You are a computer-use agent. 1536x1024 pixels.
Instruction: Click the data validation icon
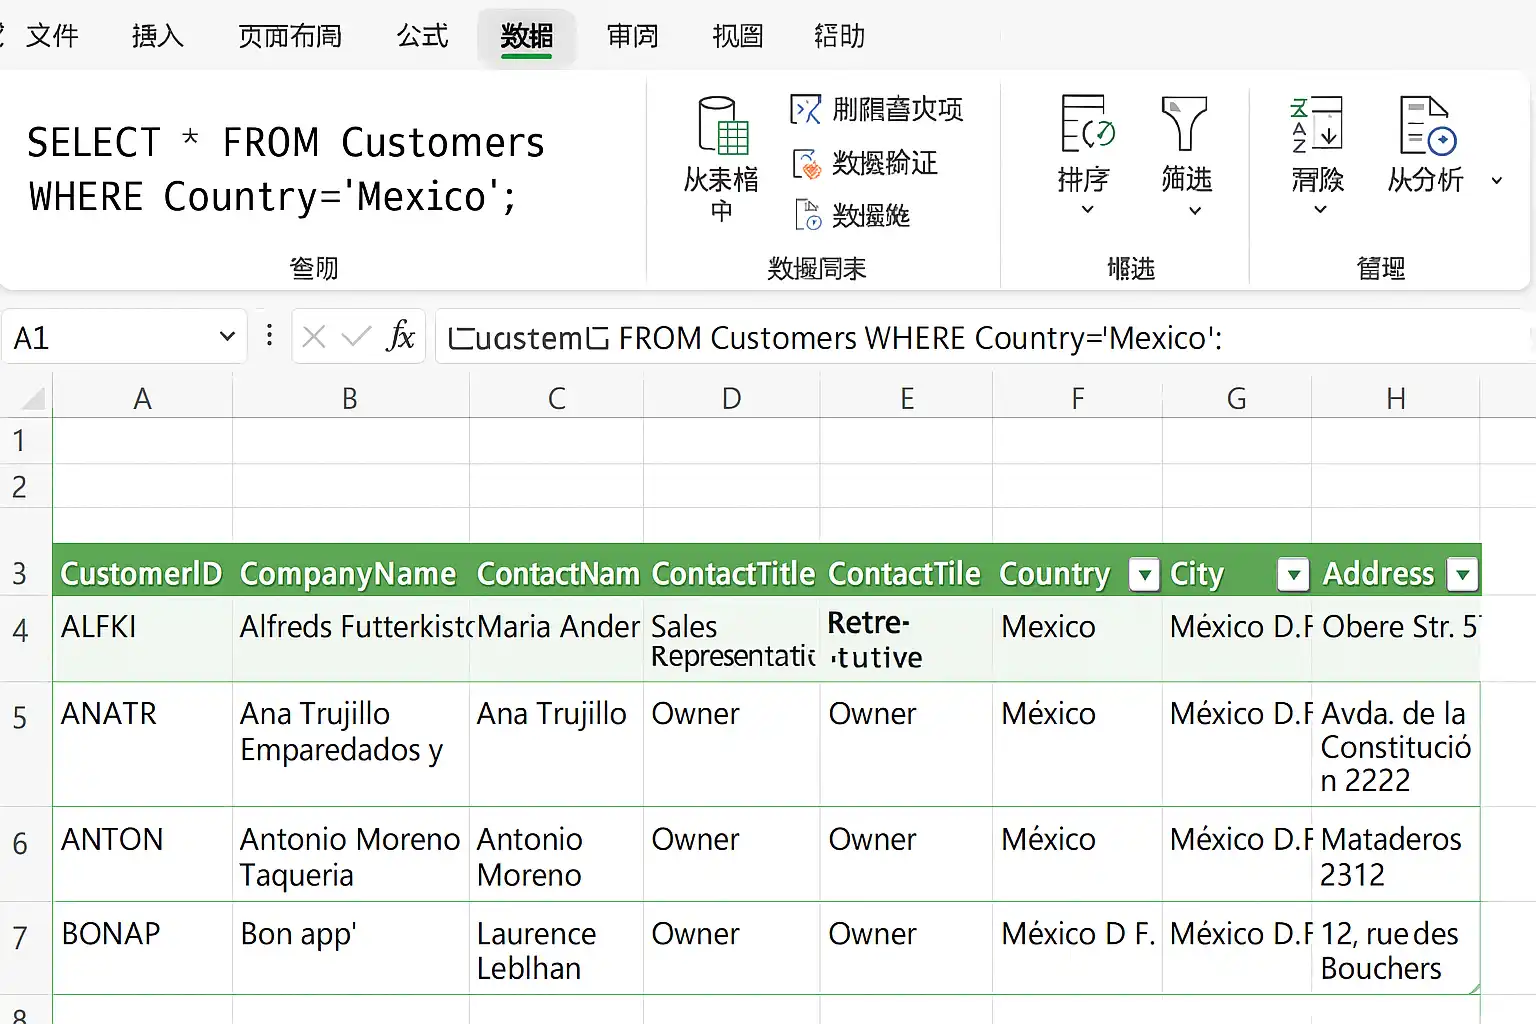pos(806,163)
